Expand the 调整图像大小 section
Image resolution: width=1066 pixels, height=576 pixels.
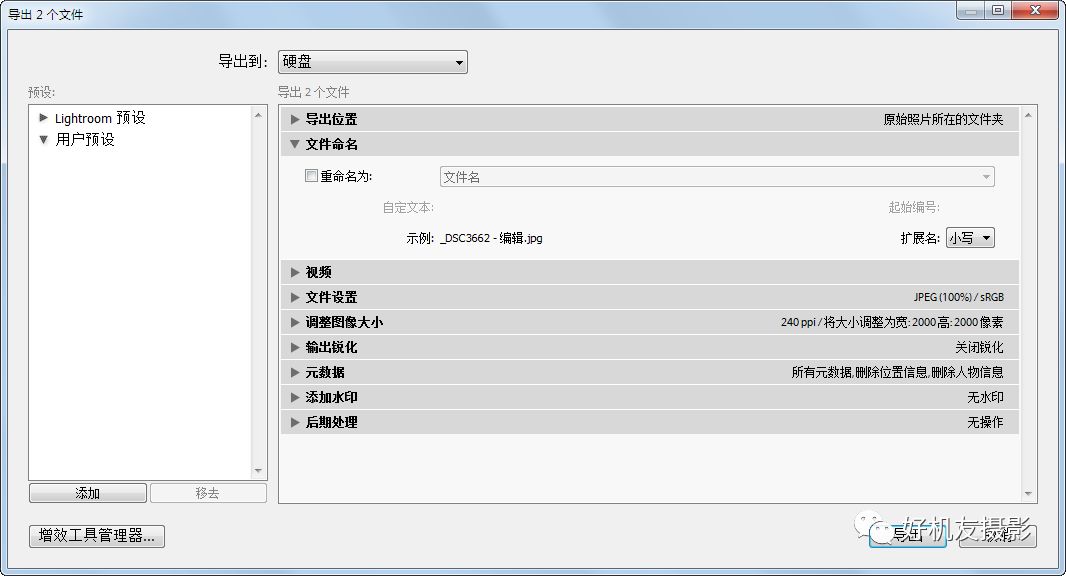(294, 321)
